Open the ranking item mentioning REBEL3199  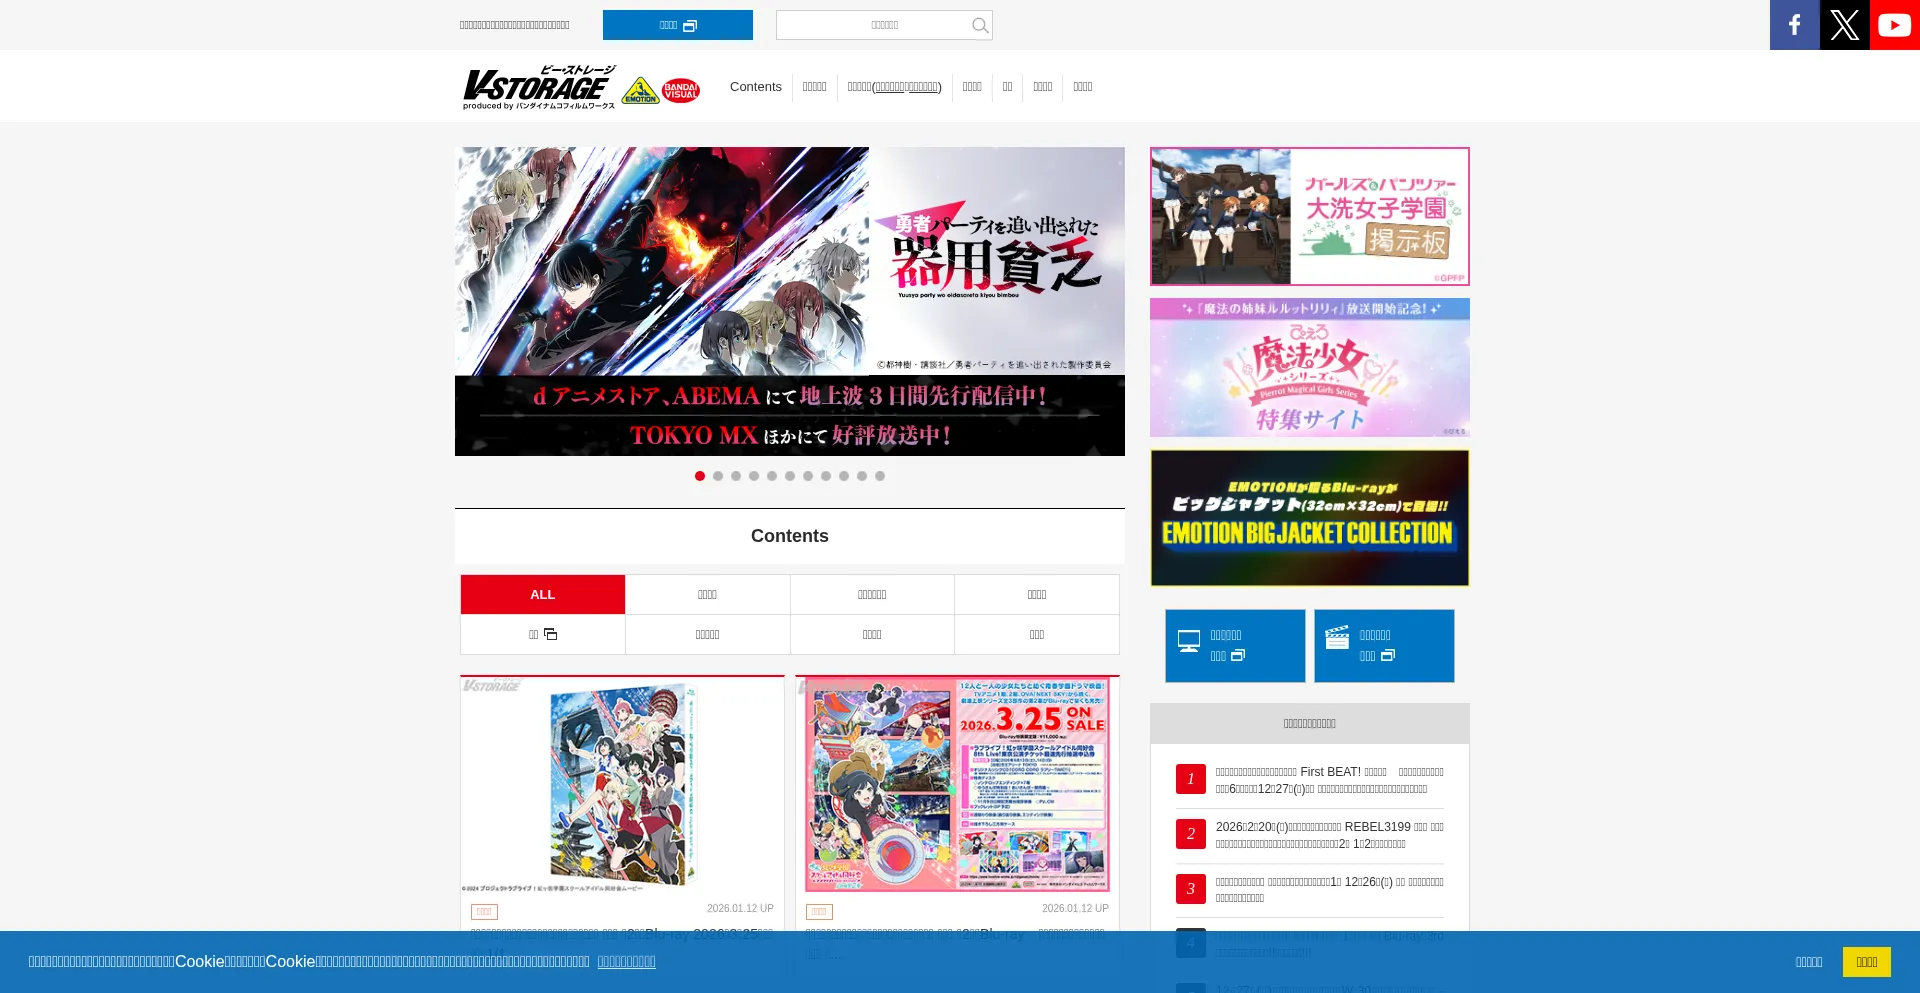(x=1328, y=835)
